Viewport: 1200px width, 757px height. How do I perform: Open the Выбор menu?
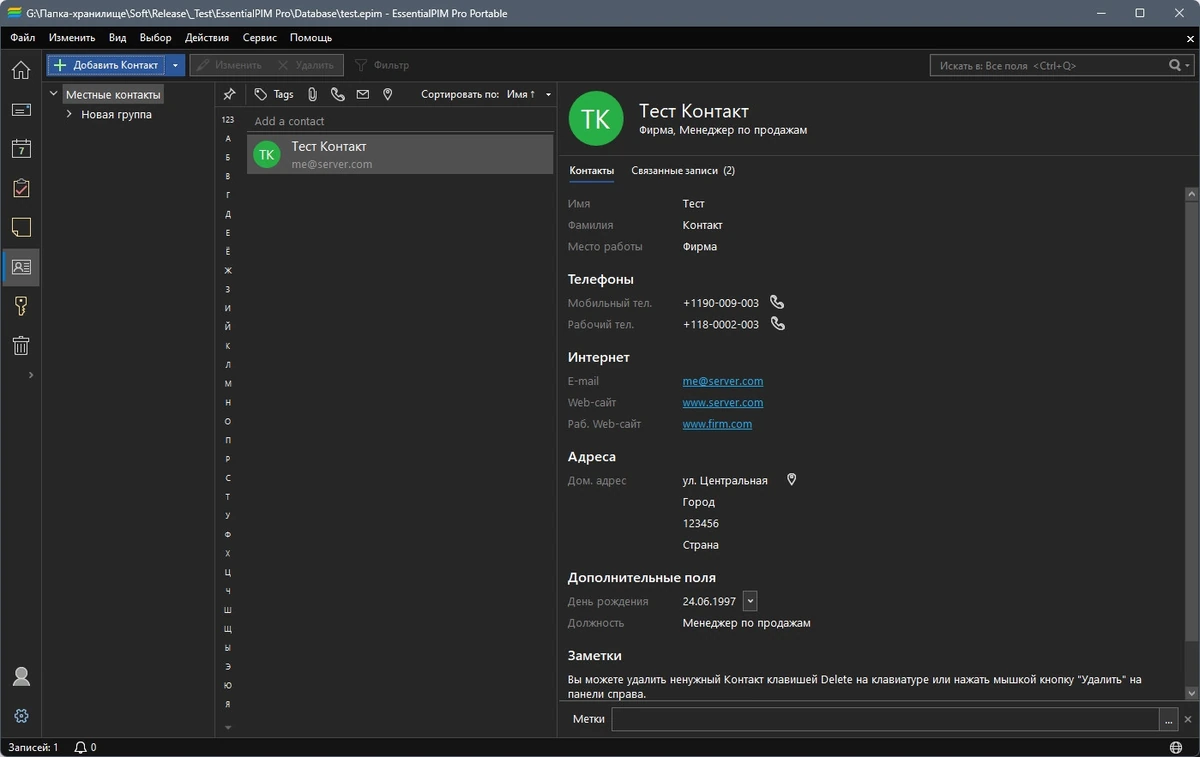click(x=155, y=38)
